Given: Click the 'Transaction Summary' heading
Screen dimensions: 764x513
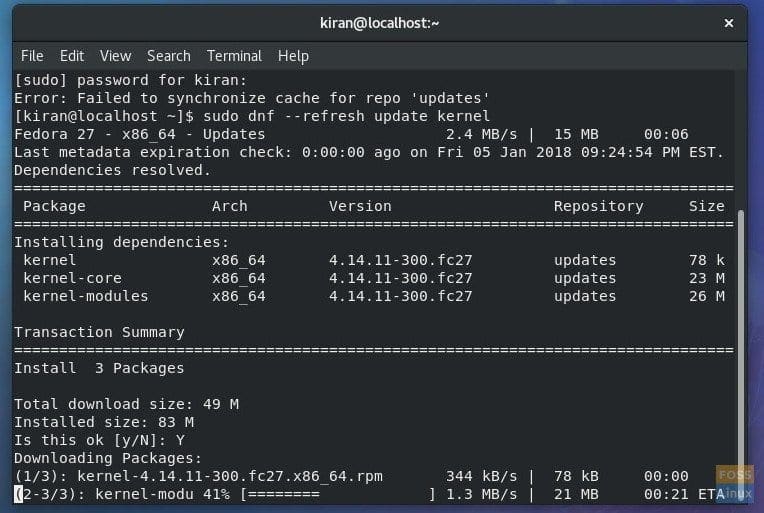Looking at the screenshot, I should point(99,332).
